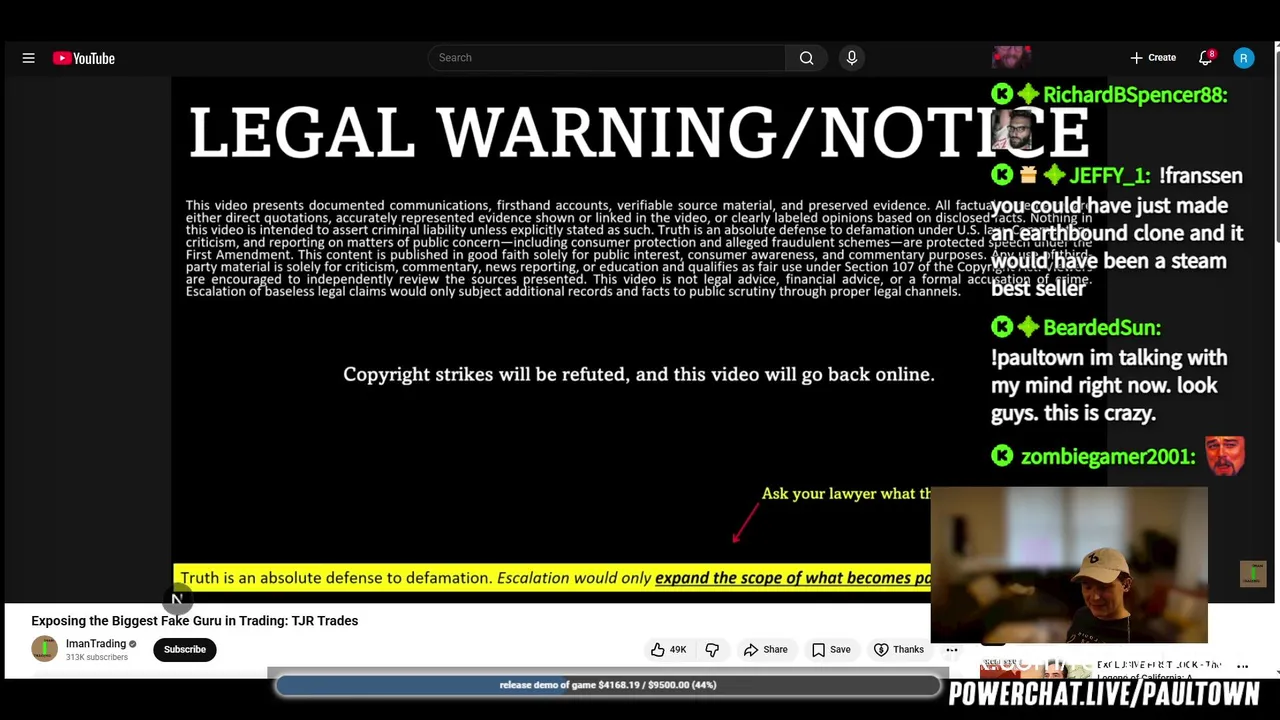
Task: Start voice search with the microphone icon
Action: 852,58
